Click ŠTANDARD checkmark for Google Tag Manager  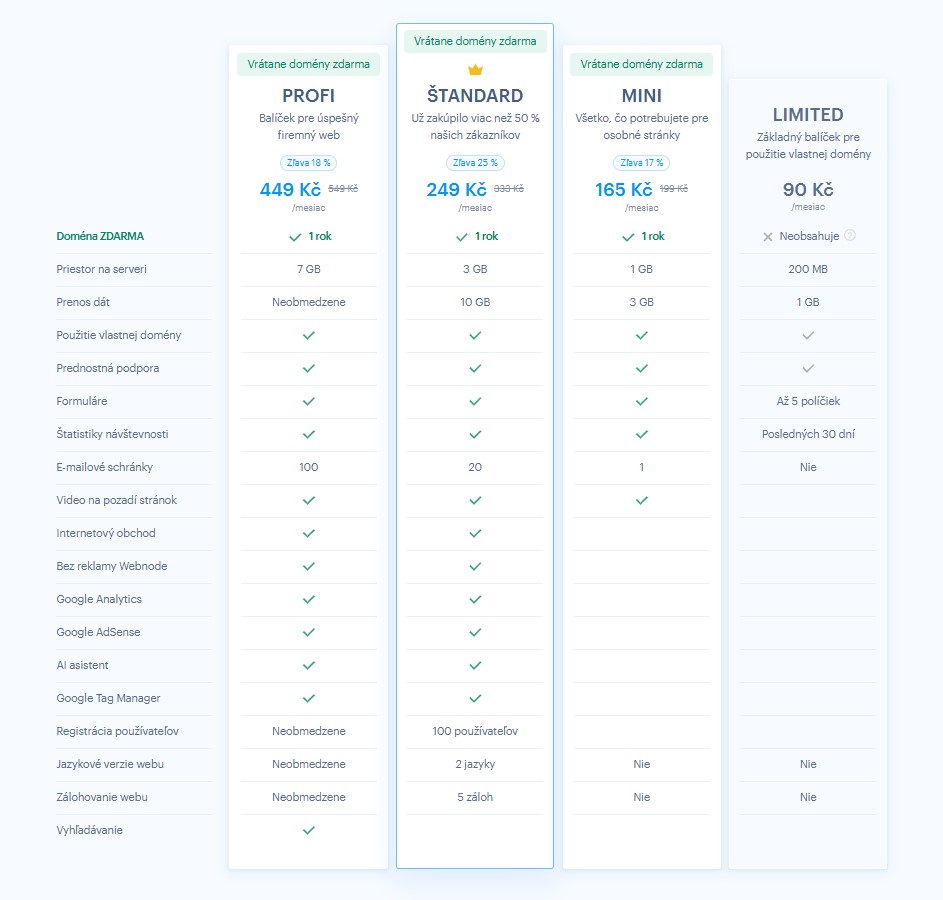click(475, 699)
